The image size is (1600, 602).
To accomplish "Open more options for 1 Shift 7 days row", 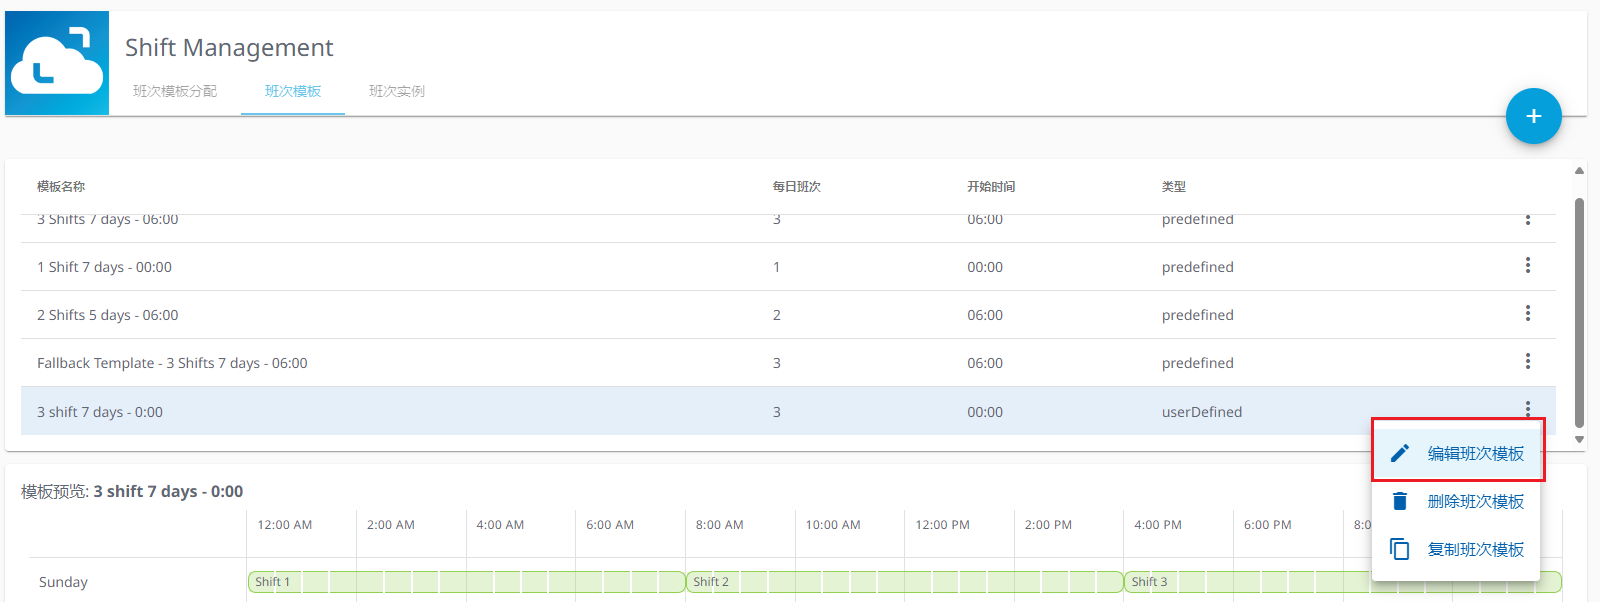I will (x=1527, y=266).
